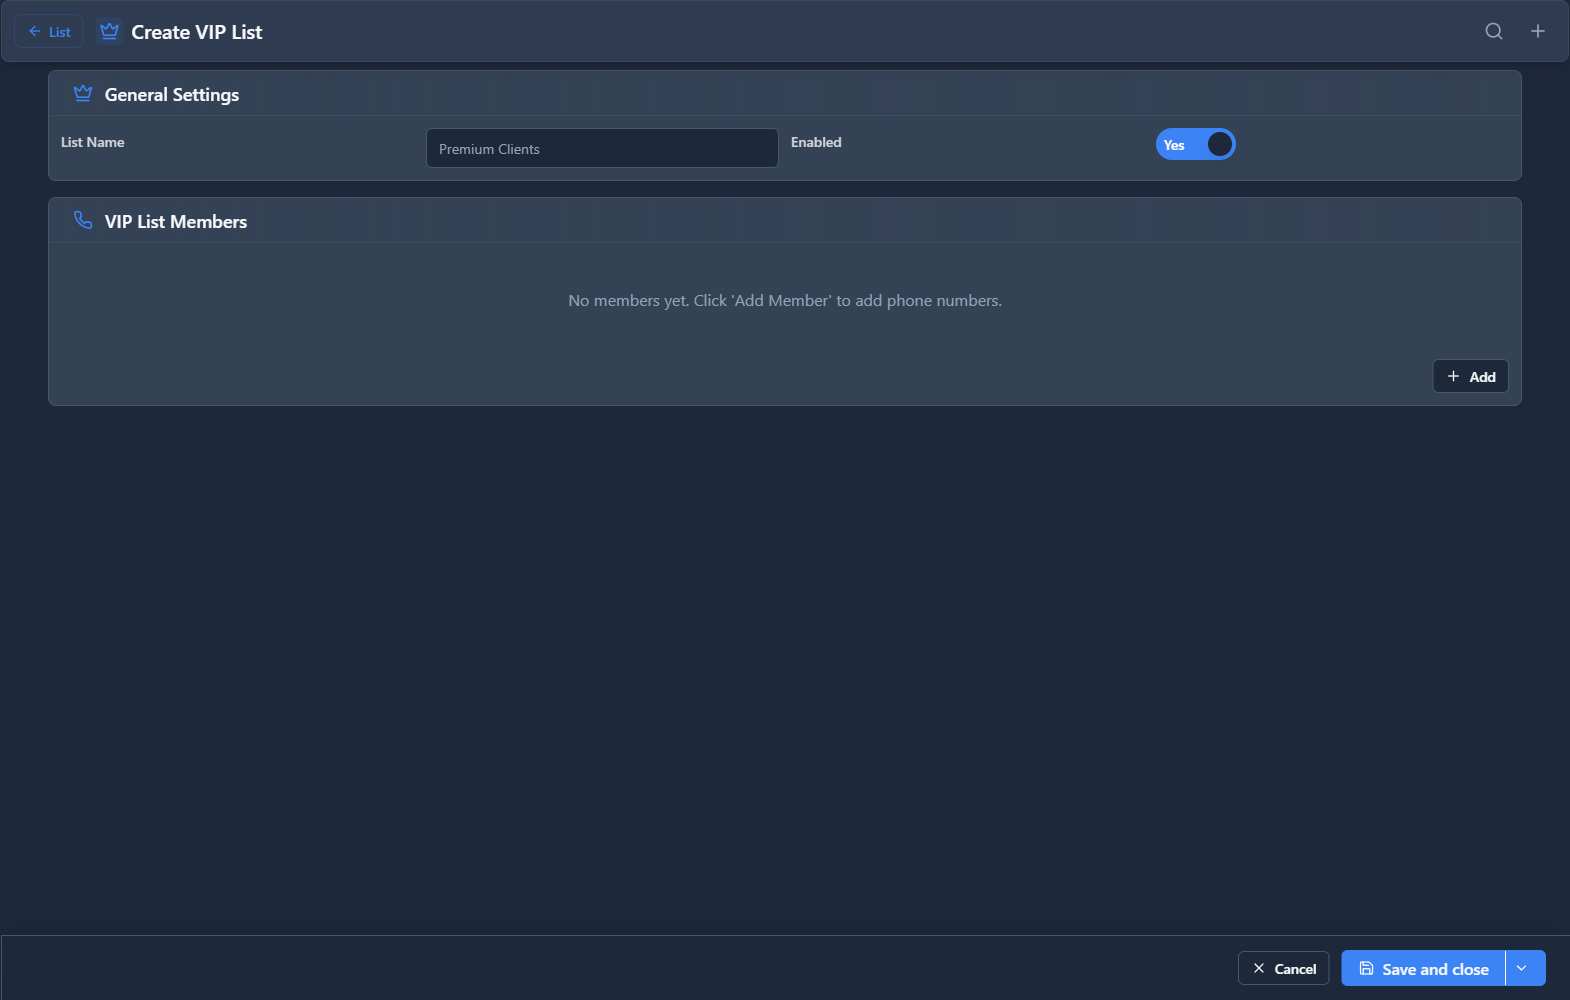Expand the save options dropdown arrow

(x=1521, y=968)
